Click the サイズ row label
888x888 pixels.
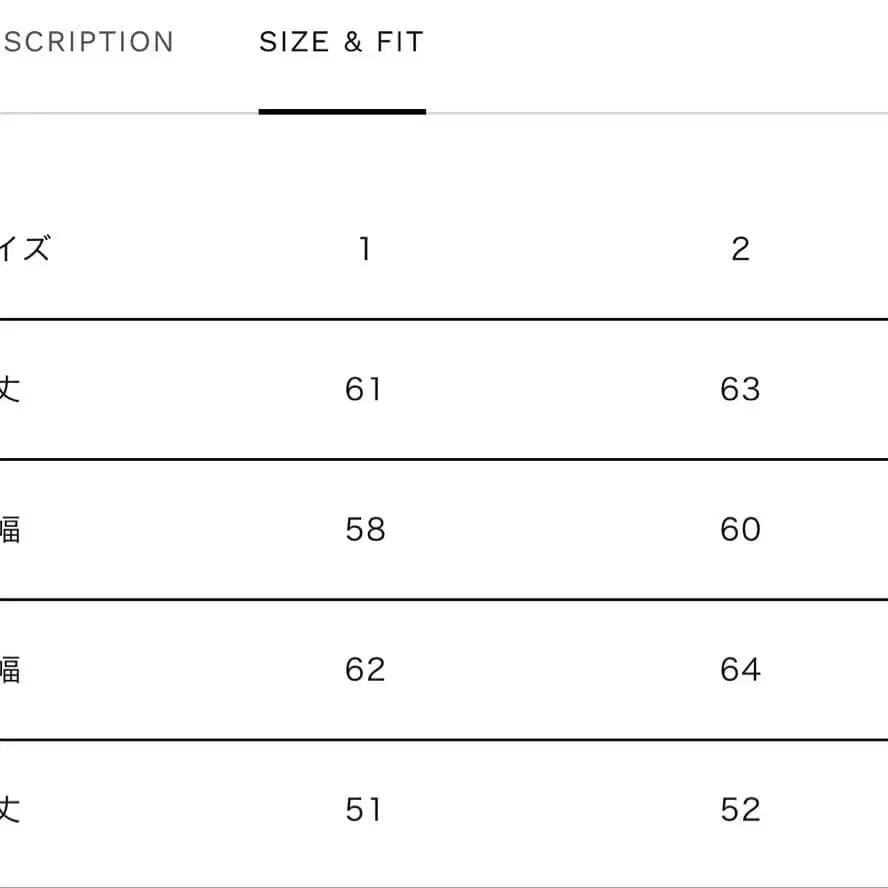tap(24, 249)
